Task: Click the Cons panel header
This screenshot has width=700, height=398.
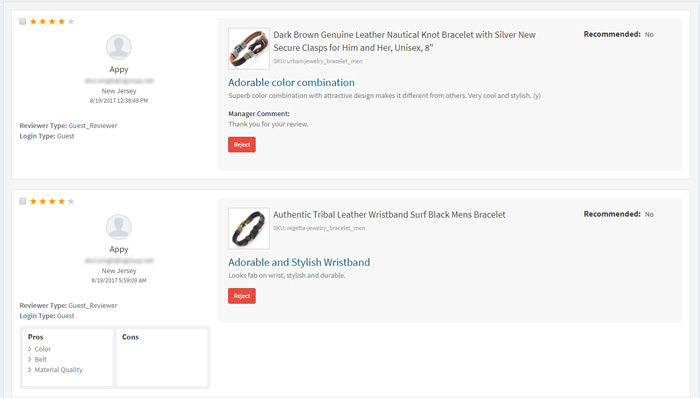Action: (130, 337)
